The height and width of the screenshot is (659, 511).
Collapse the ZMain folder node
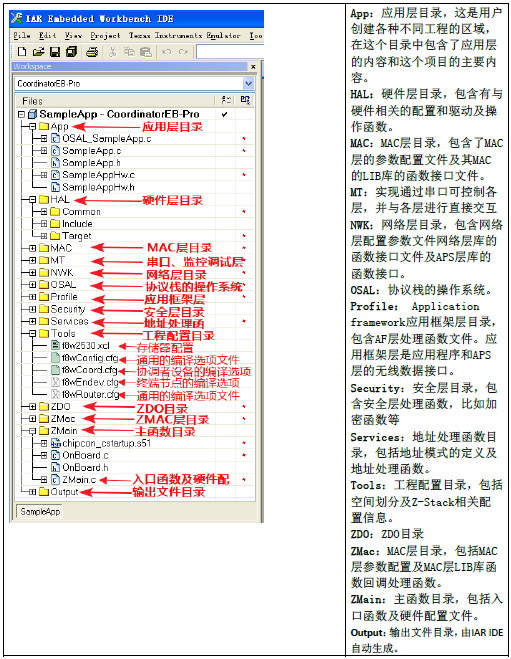(33, 431)
